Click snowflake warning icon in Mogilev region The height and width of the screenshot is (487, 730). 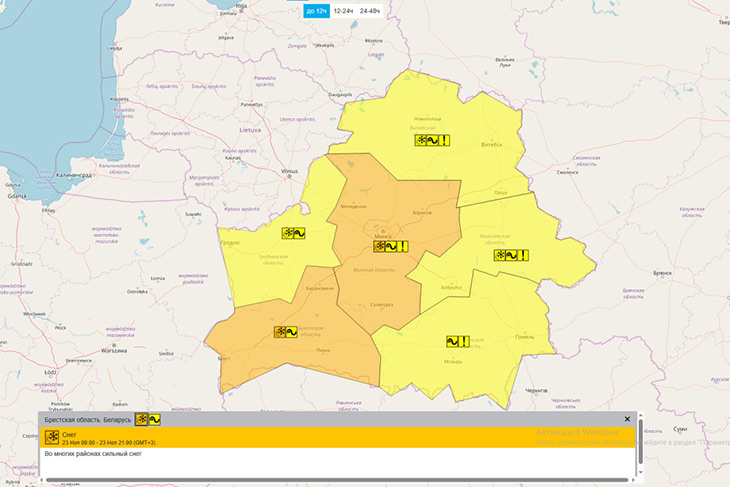tap(500, 255)
